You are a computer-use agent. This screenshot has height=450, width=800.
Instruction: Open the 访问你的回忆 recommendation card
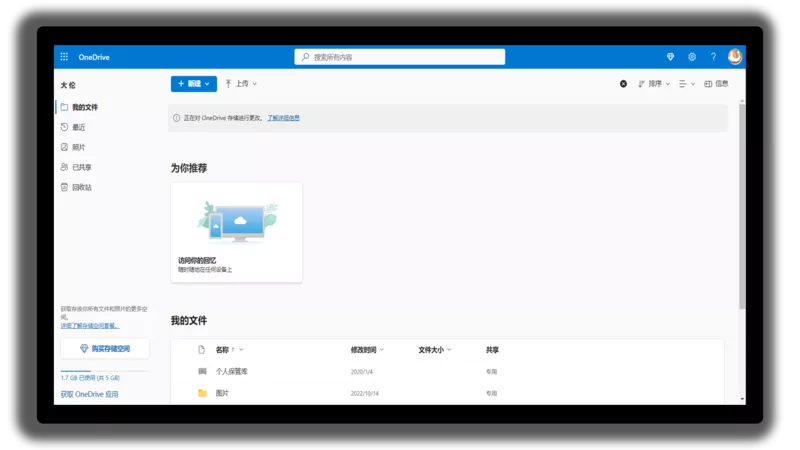point(236,232)
